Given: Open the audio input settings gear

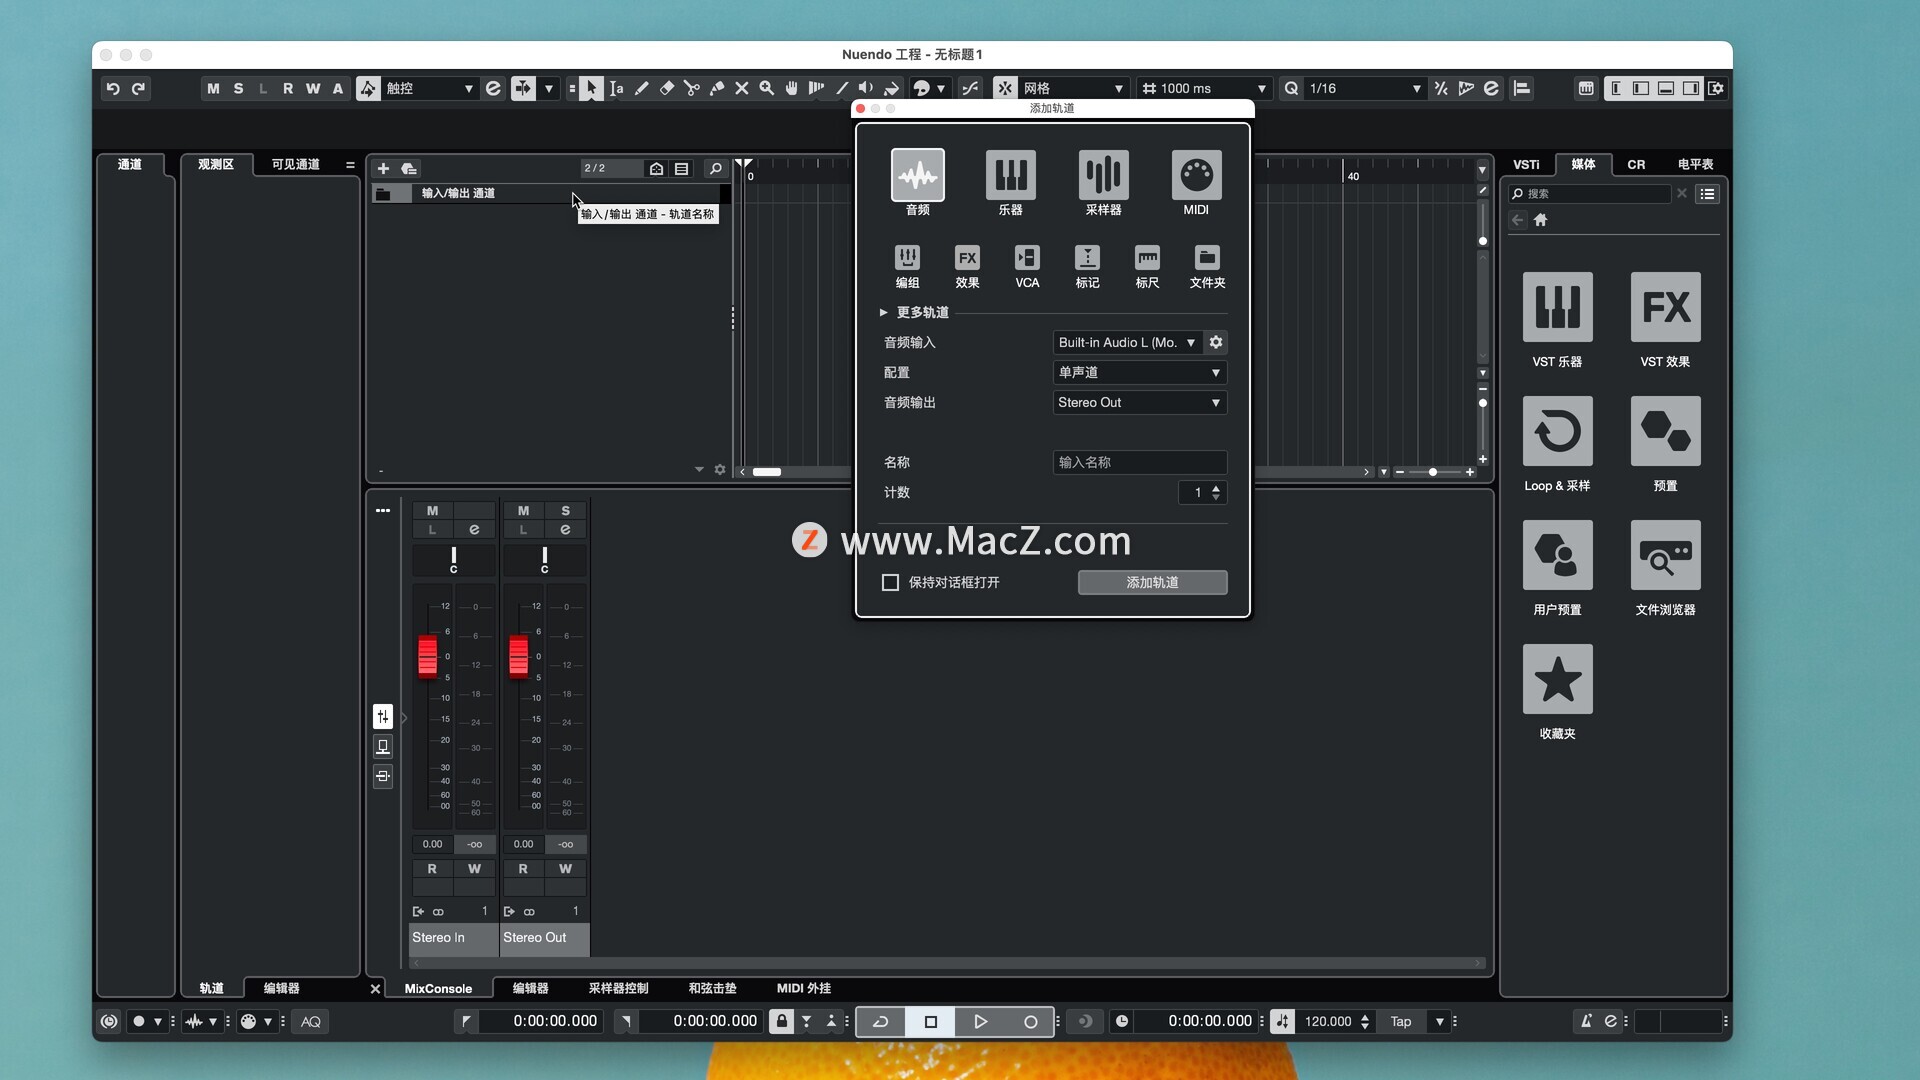Looking at the screenshot, I should pos(1216,342).
